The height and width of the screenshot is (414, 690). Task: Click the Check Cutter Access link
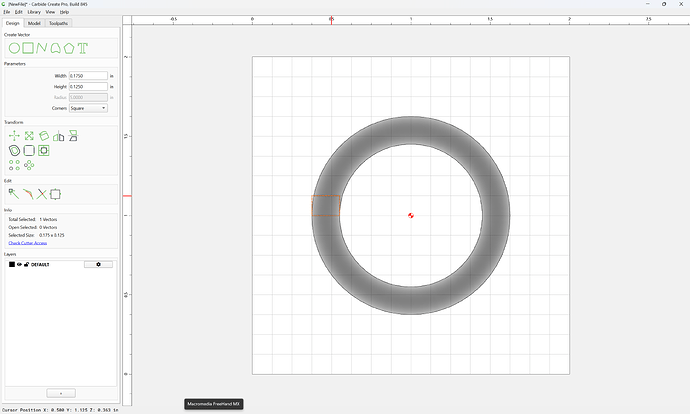coord(28,243)
